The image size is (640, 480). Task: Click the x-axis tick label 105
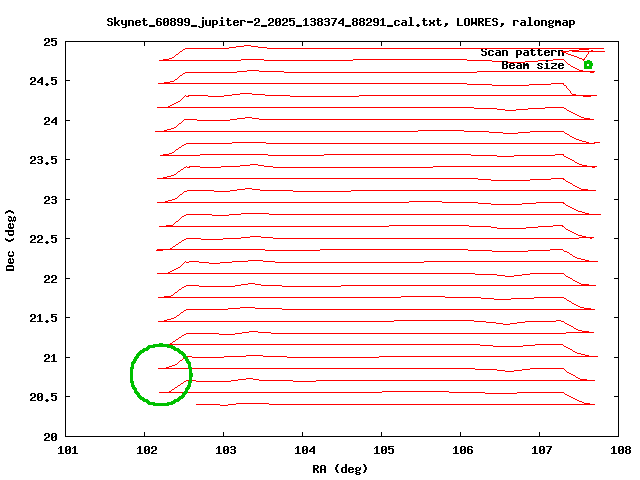click(x=384, y=450)
